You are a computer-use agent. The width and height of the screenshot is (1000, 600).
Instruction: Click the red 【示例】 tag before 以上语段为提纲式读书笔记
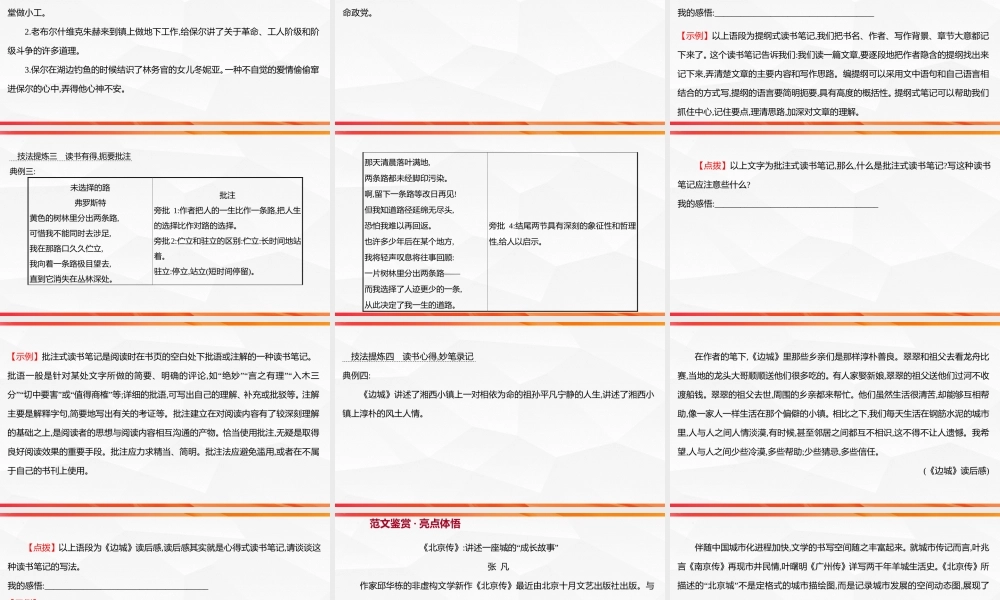point(693,36)
